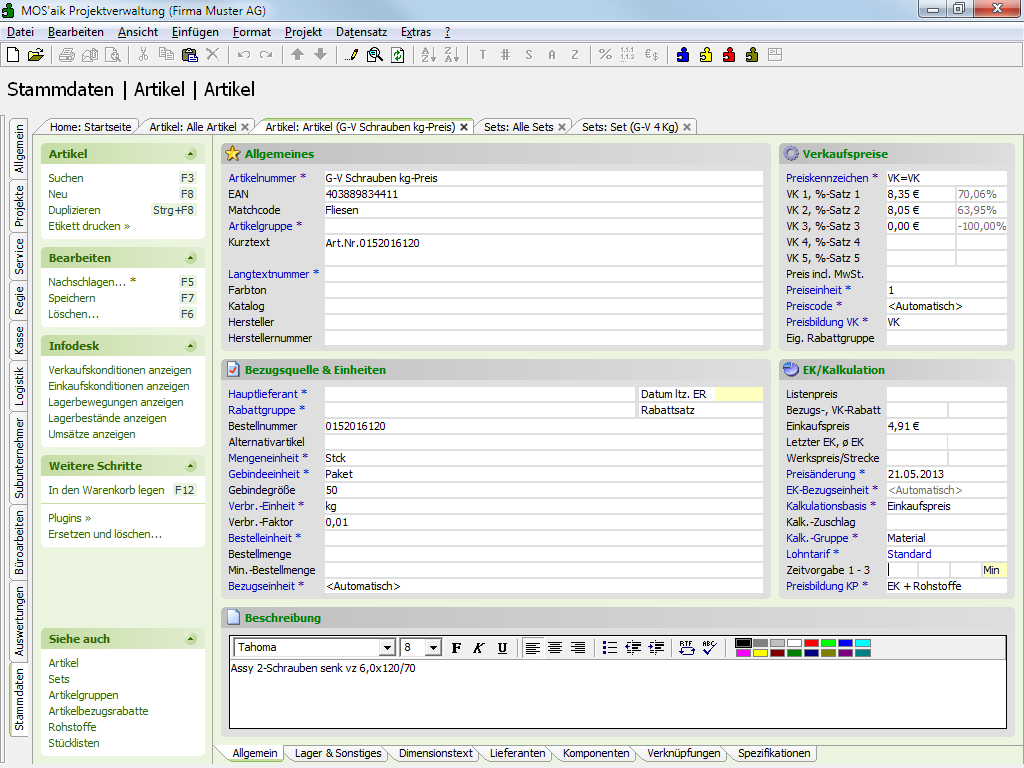Viewport: 1024px width, 768px height.
Task: Click Verkaufskonditionen anzeigen link
Action: click(x=120, y=370)
